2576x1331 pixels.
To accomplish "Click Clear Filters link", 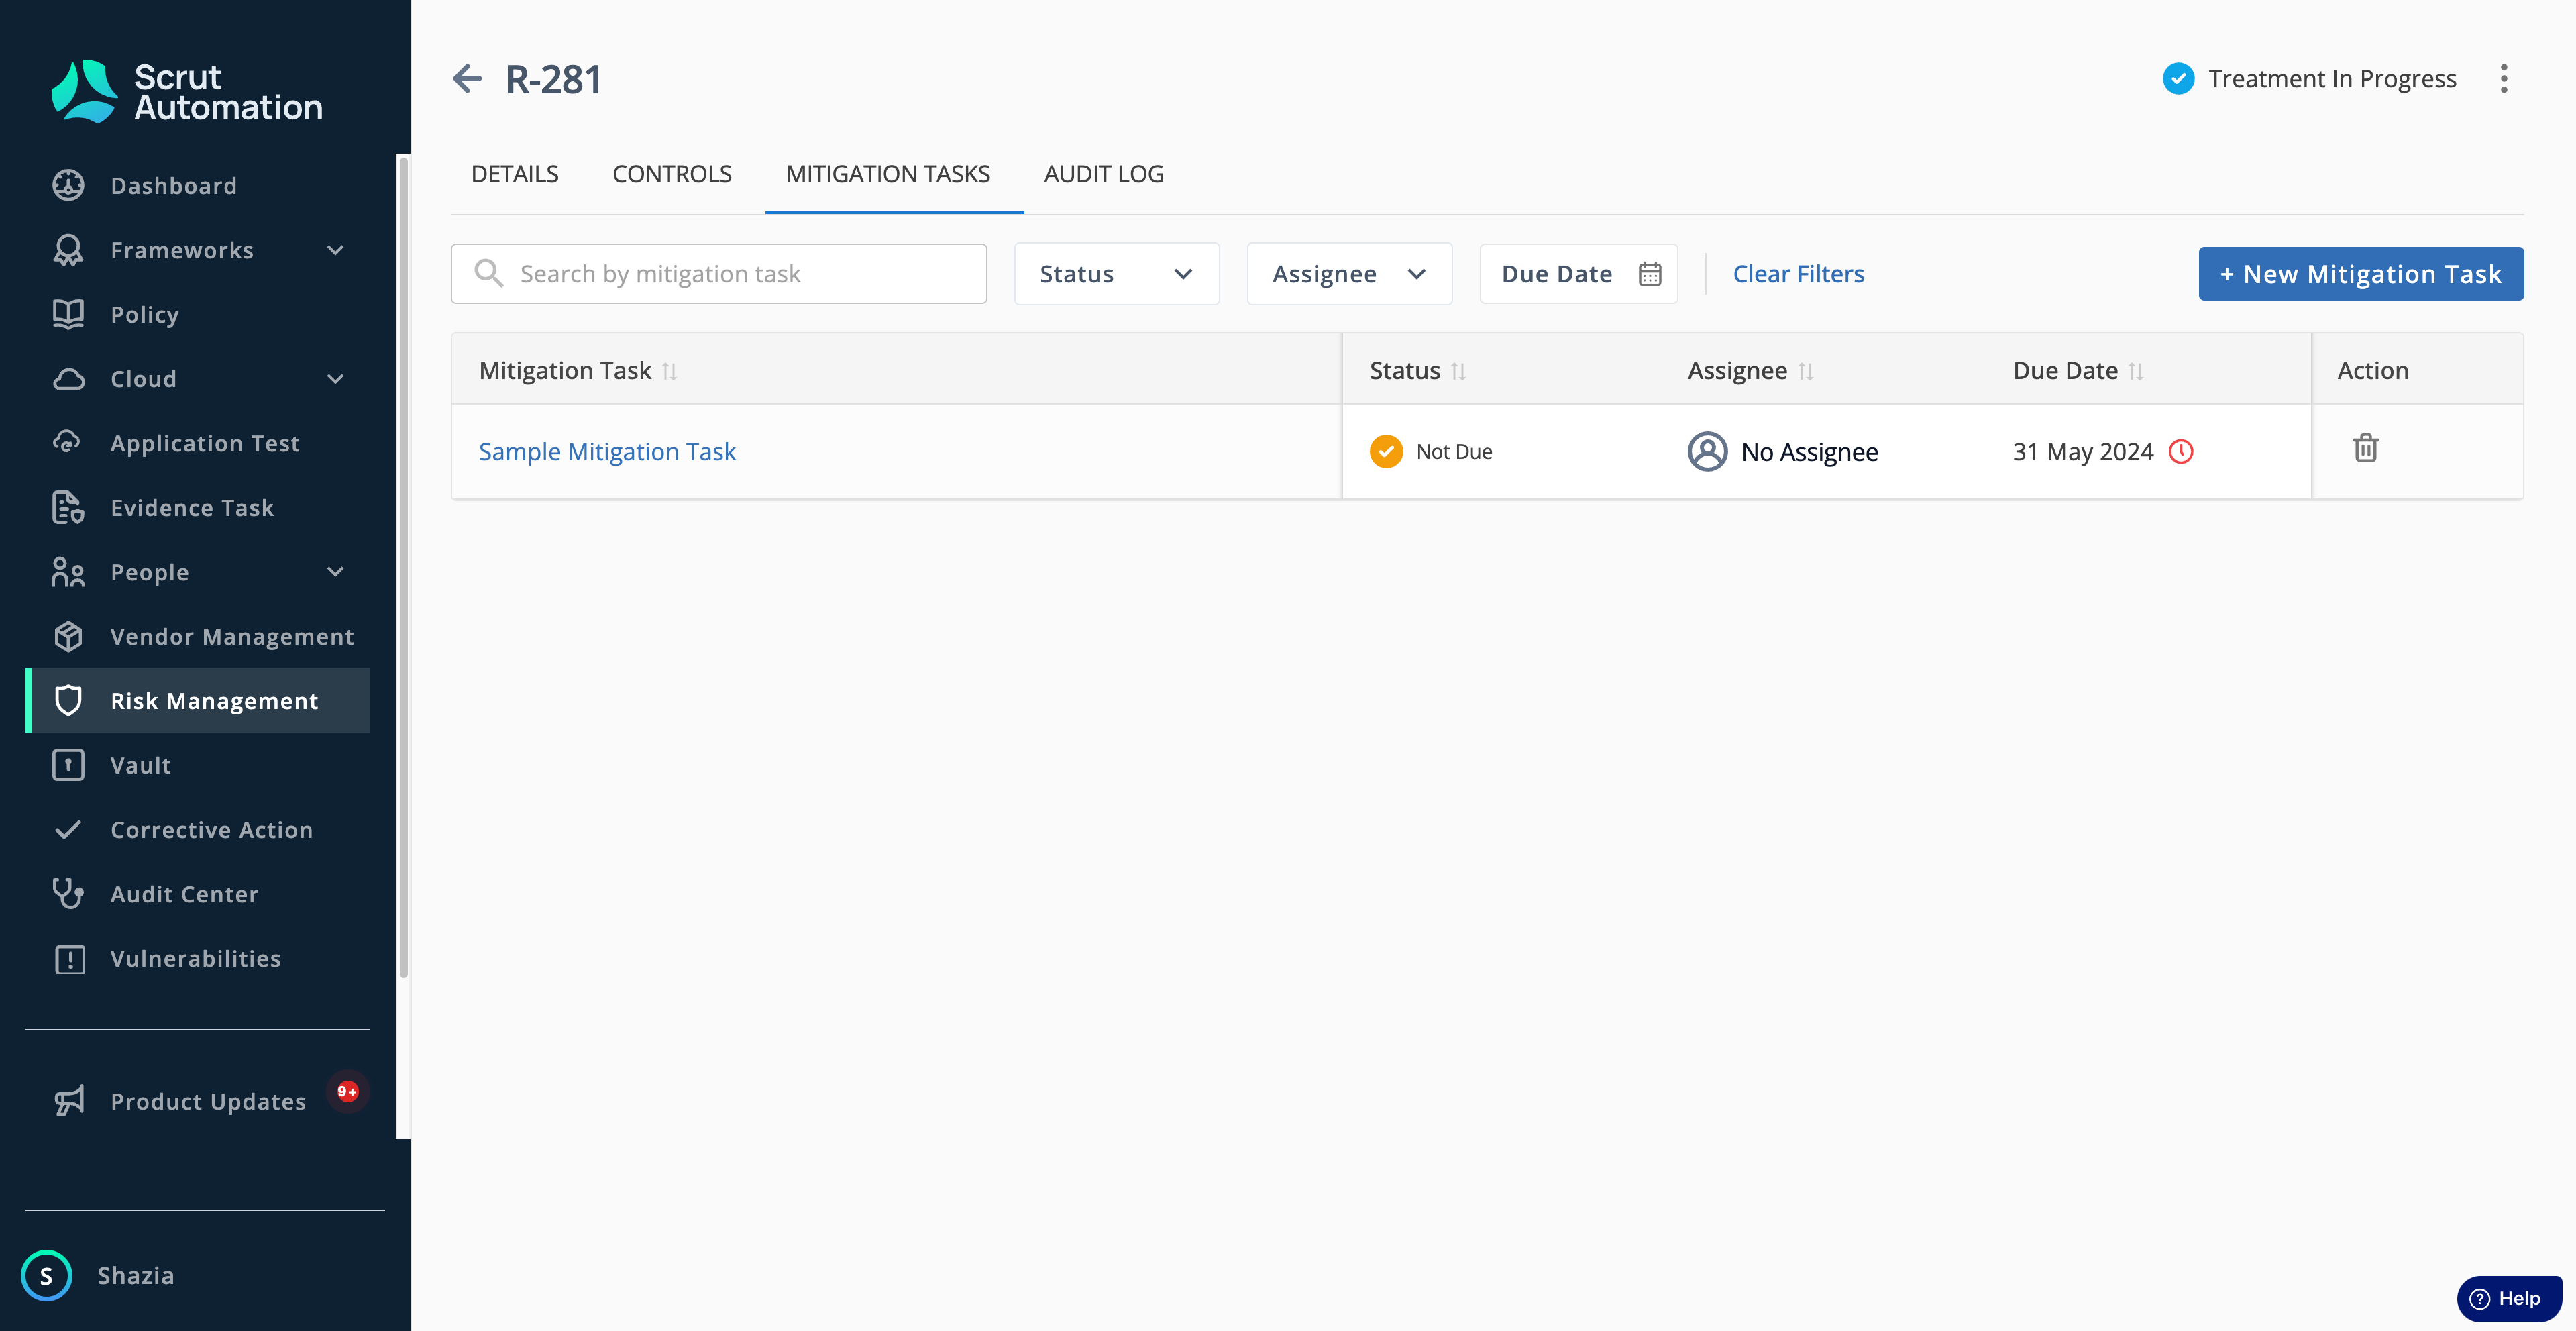I will pos(1798,274).
